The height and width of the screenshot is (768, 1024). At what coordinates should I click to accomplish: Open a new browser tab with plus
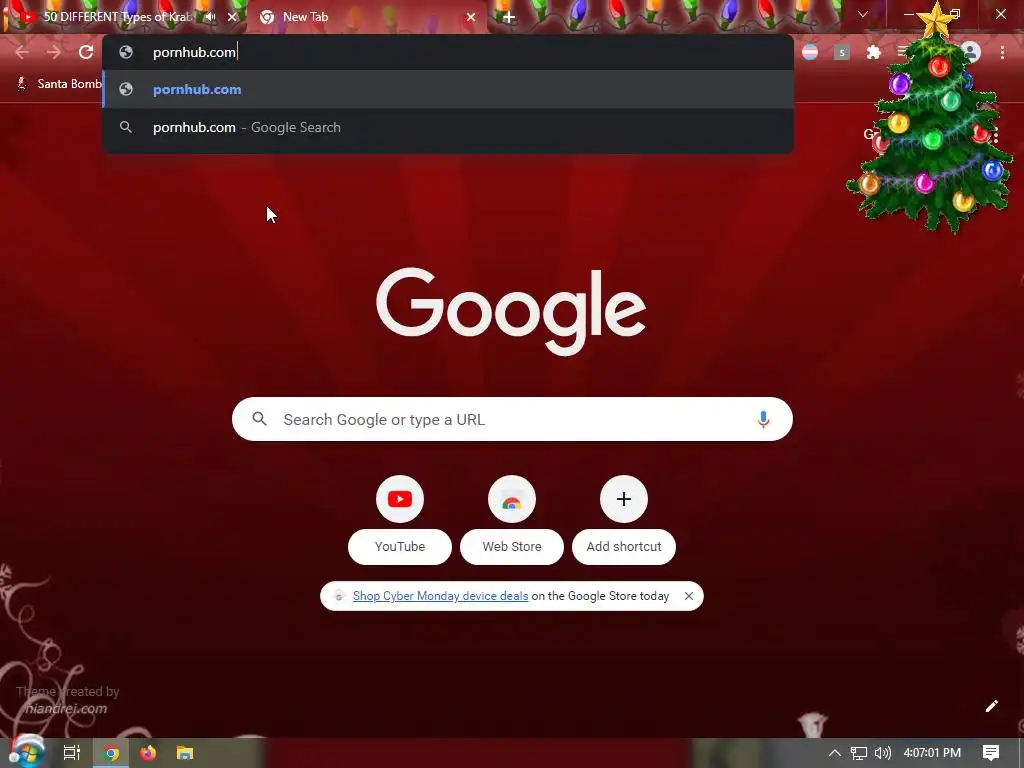(509, 17)
